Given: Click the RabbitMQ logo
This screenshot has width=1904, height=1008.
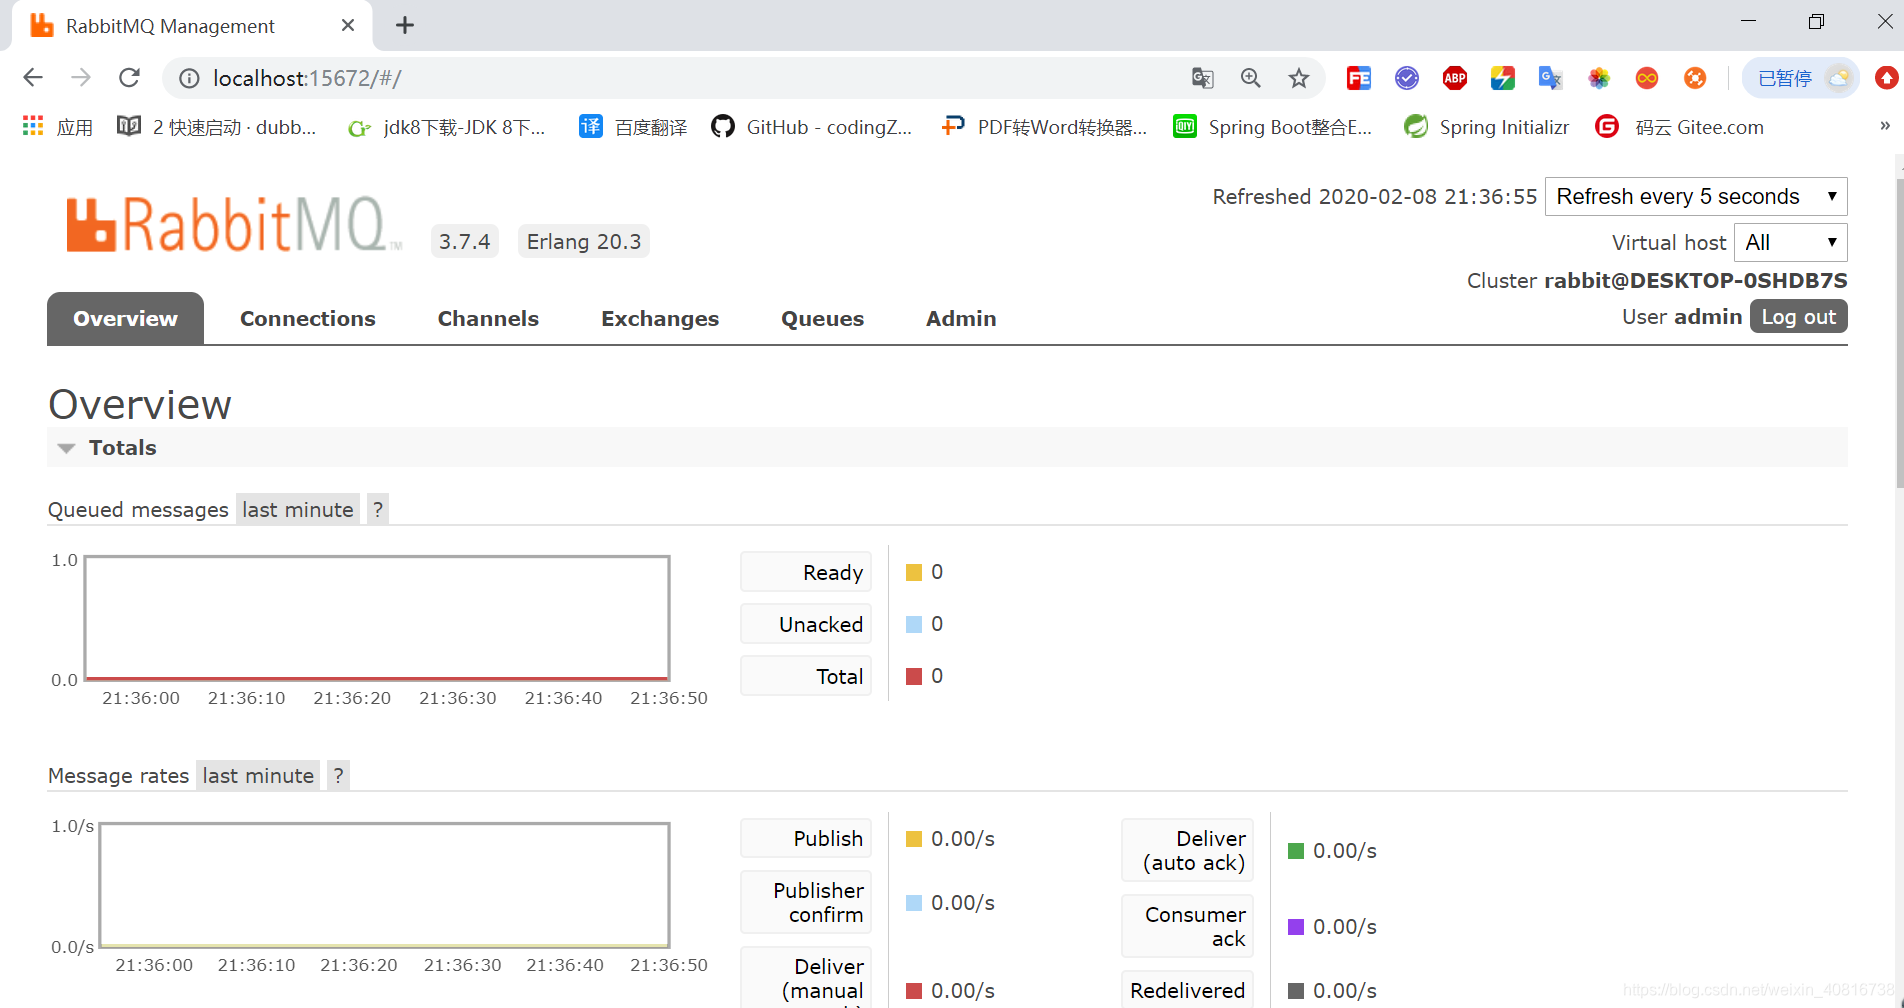Looking at the screenshot, I should point(234,225).
